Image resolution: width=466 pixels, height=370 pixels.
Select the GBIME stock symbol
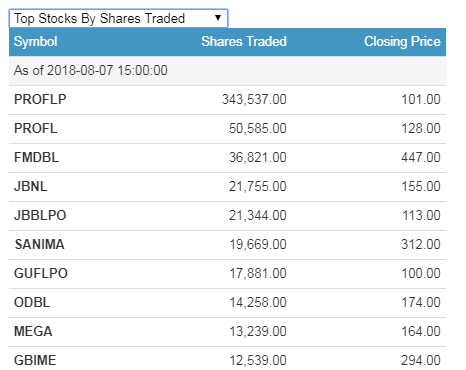click(35, 360)
